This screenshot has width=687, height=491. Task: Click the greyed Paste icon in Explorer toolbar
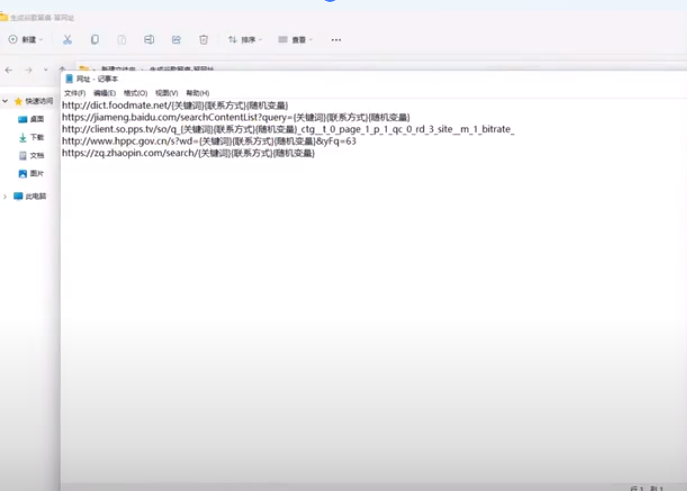tap(122, 40)
